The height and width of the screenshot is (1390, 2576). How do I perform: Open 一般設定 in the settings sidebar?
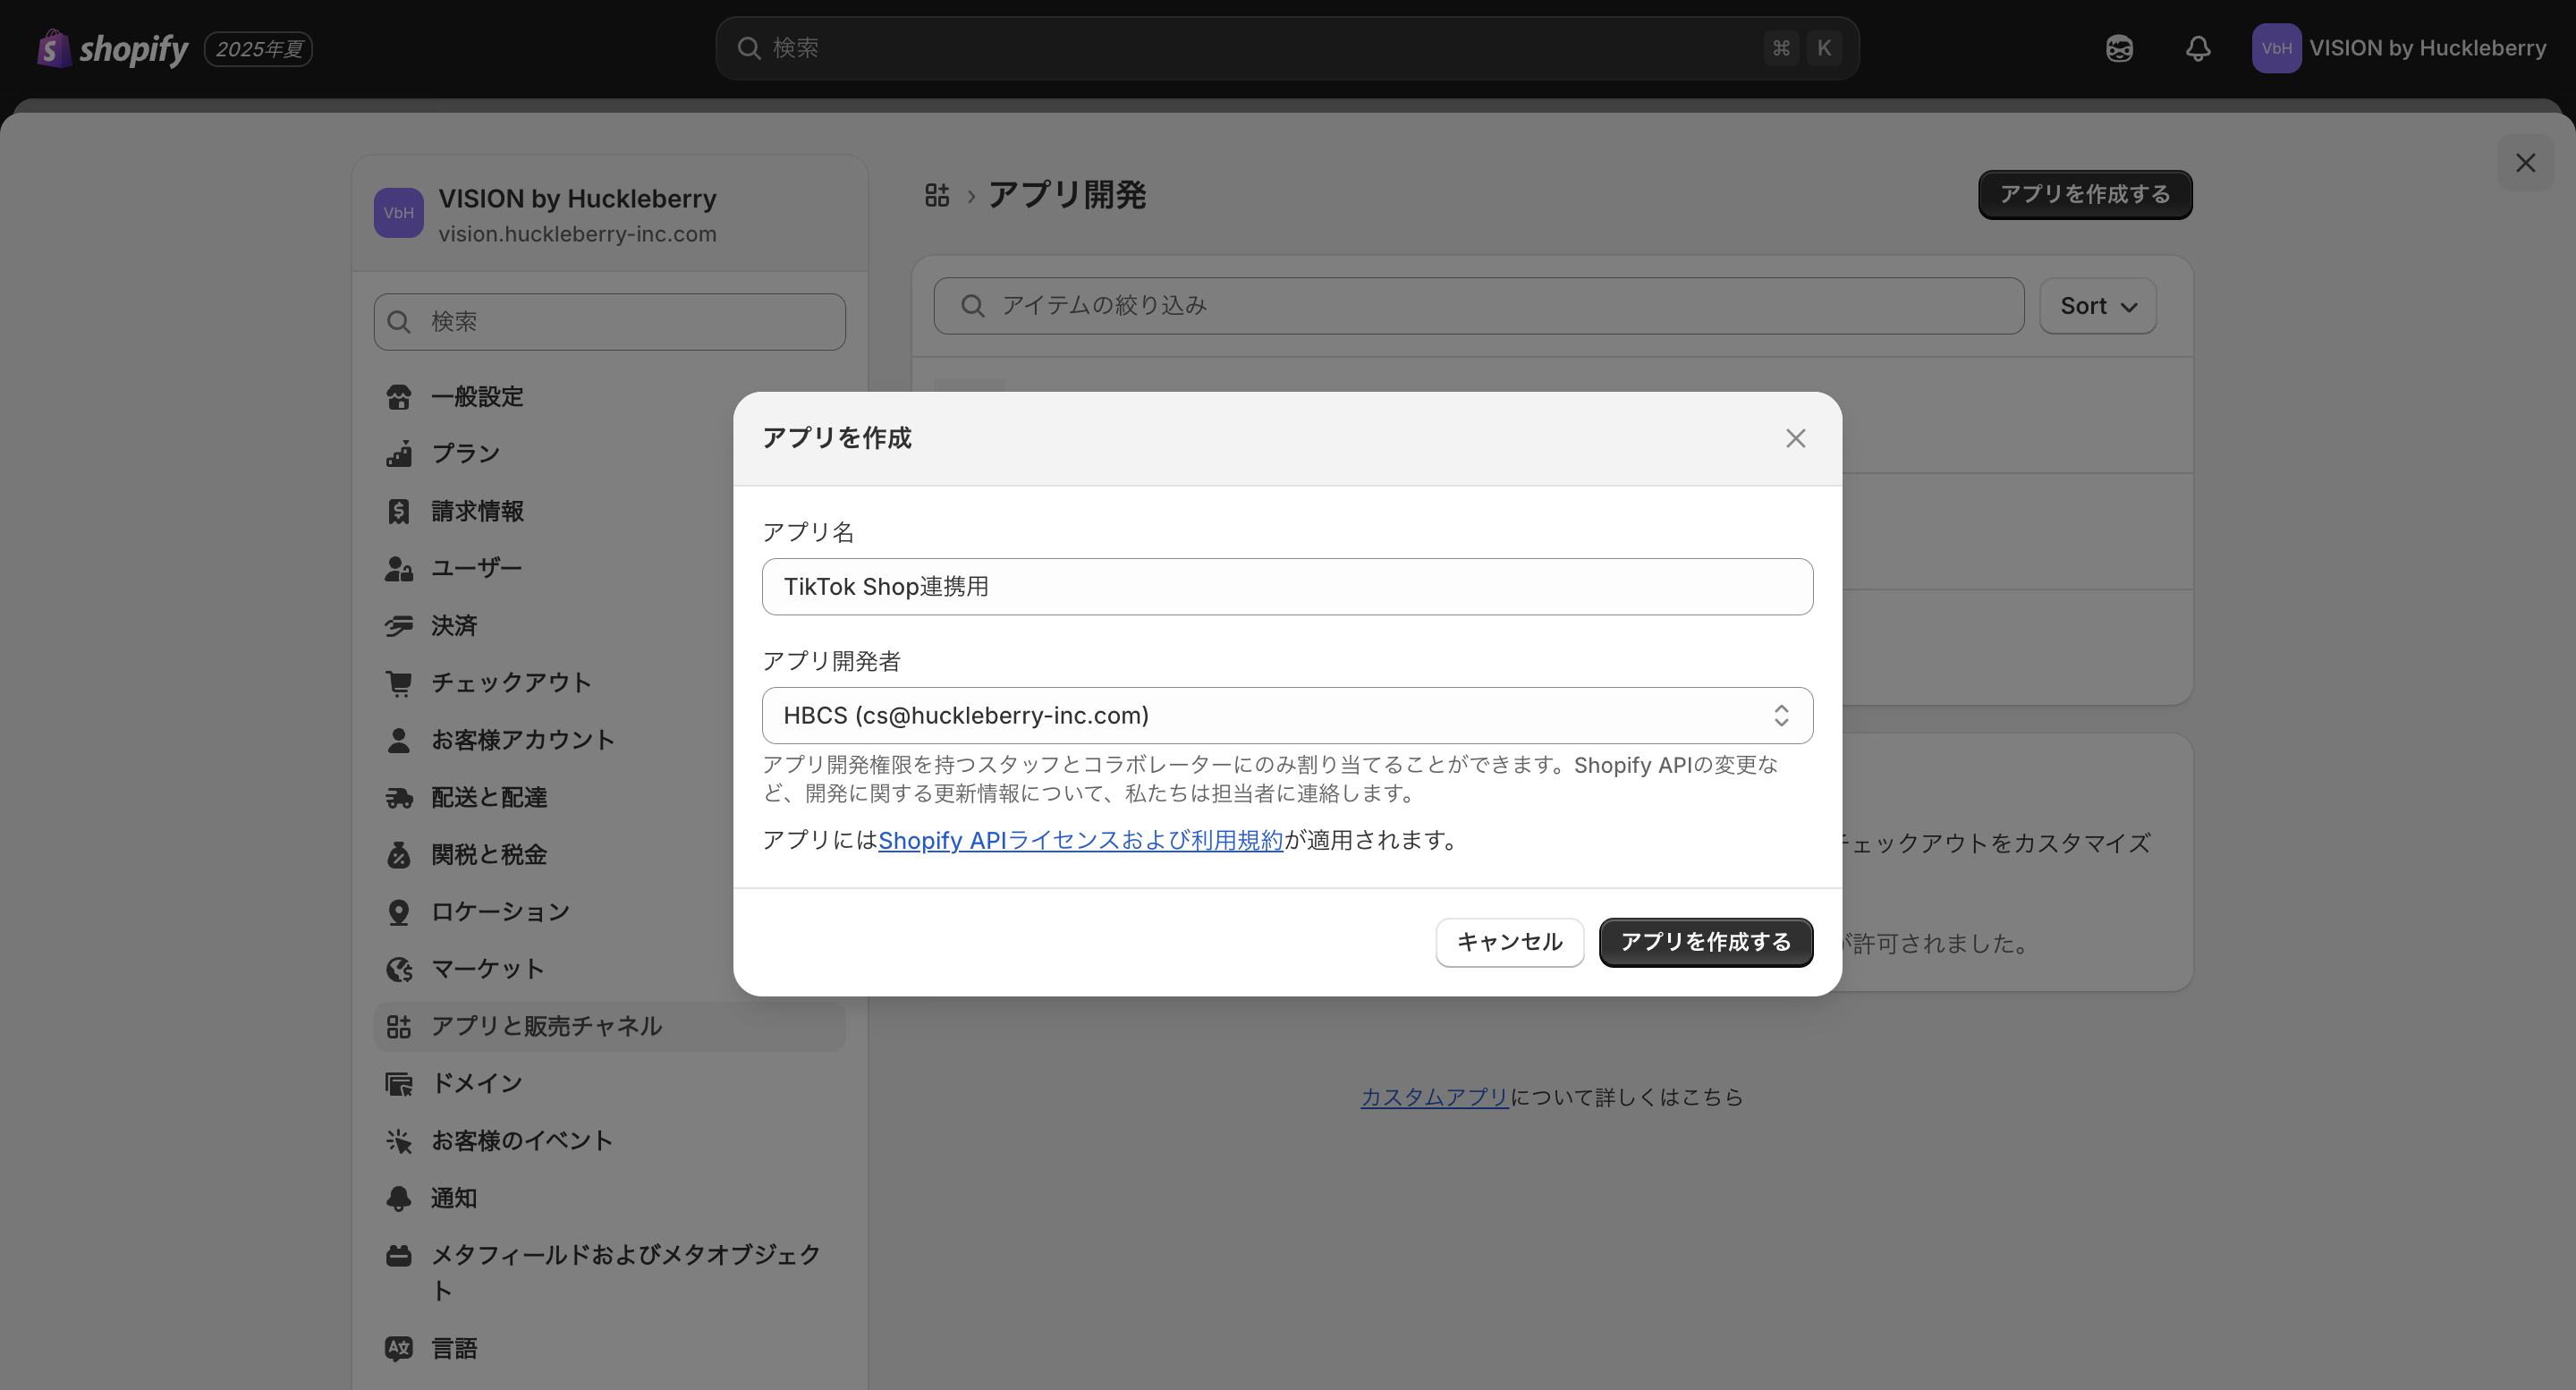609,397
